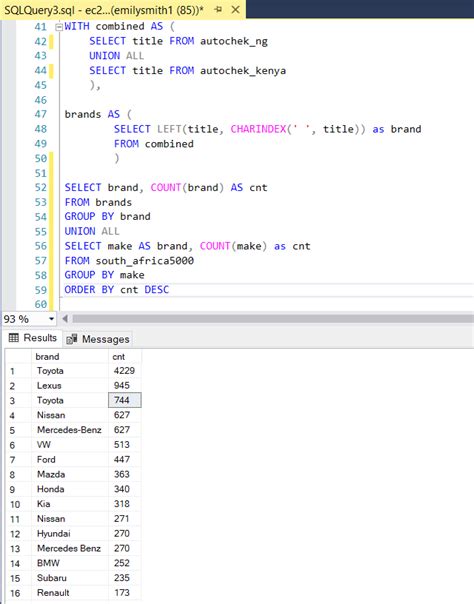Select the Kia brand cell

70,504
